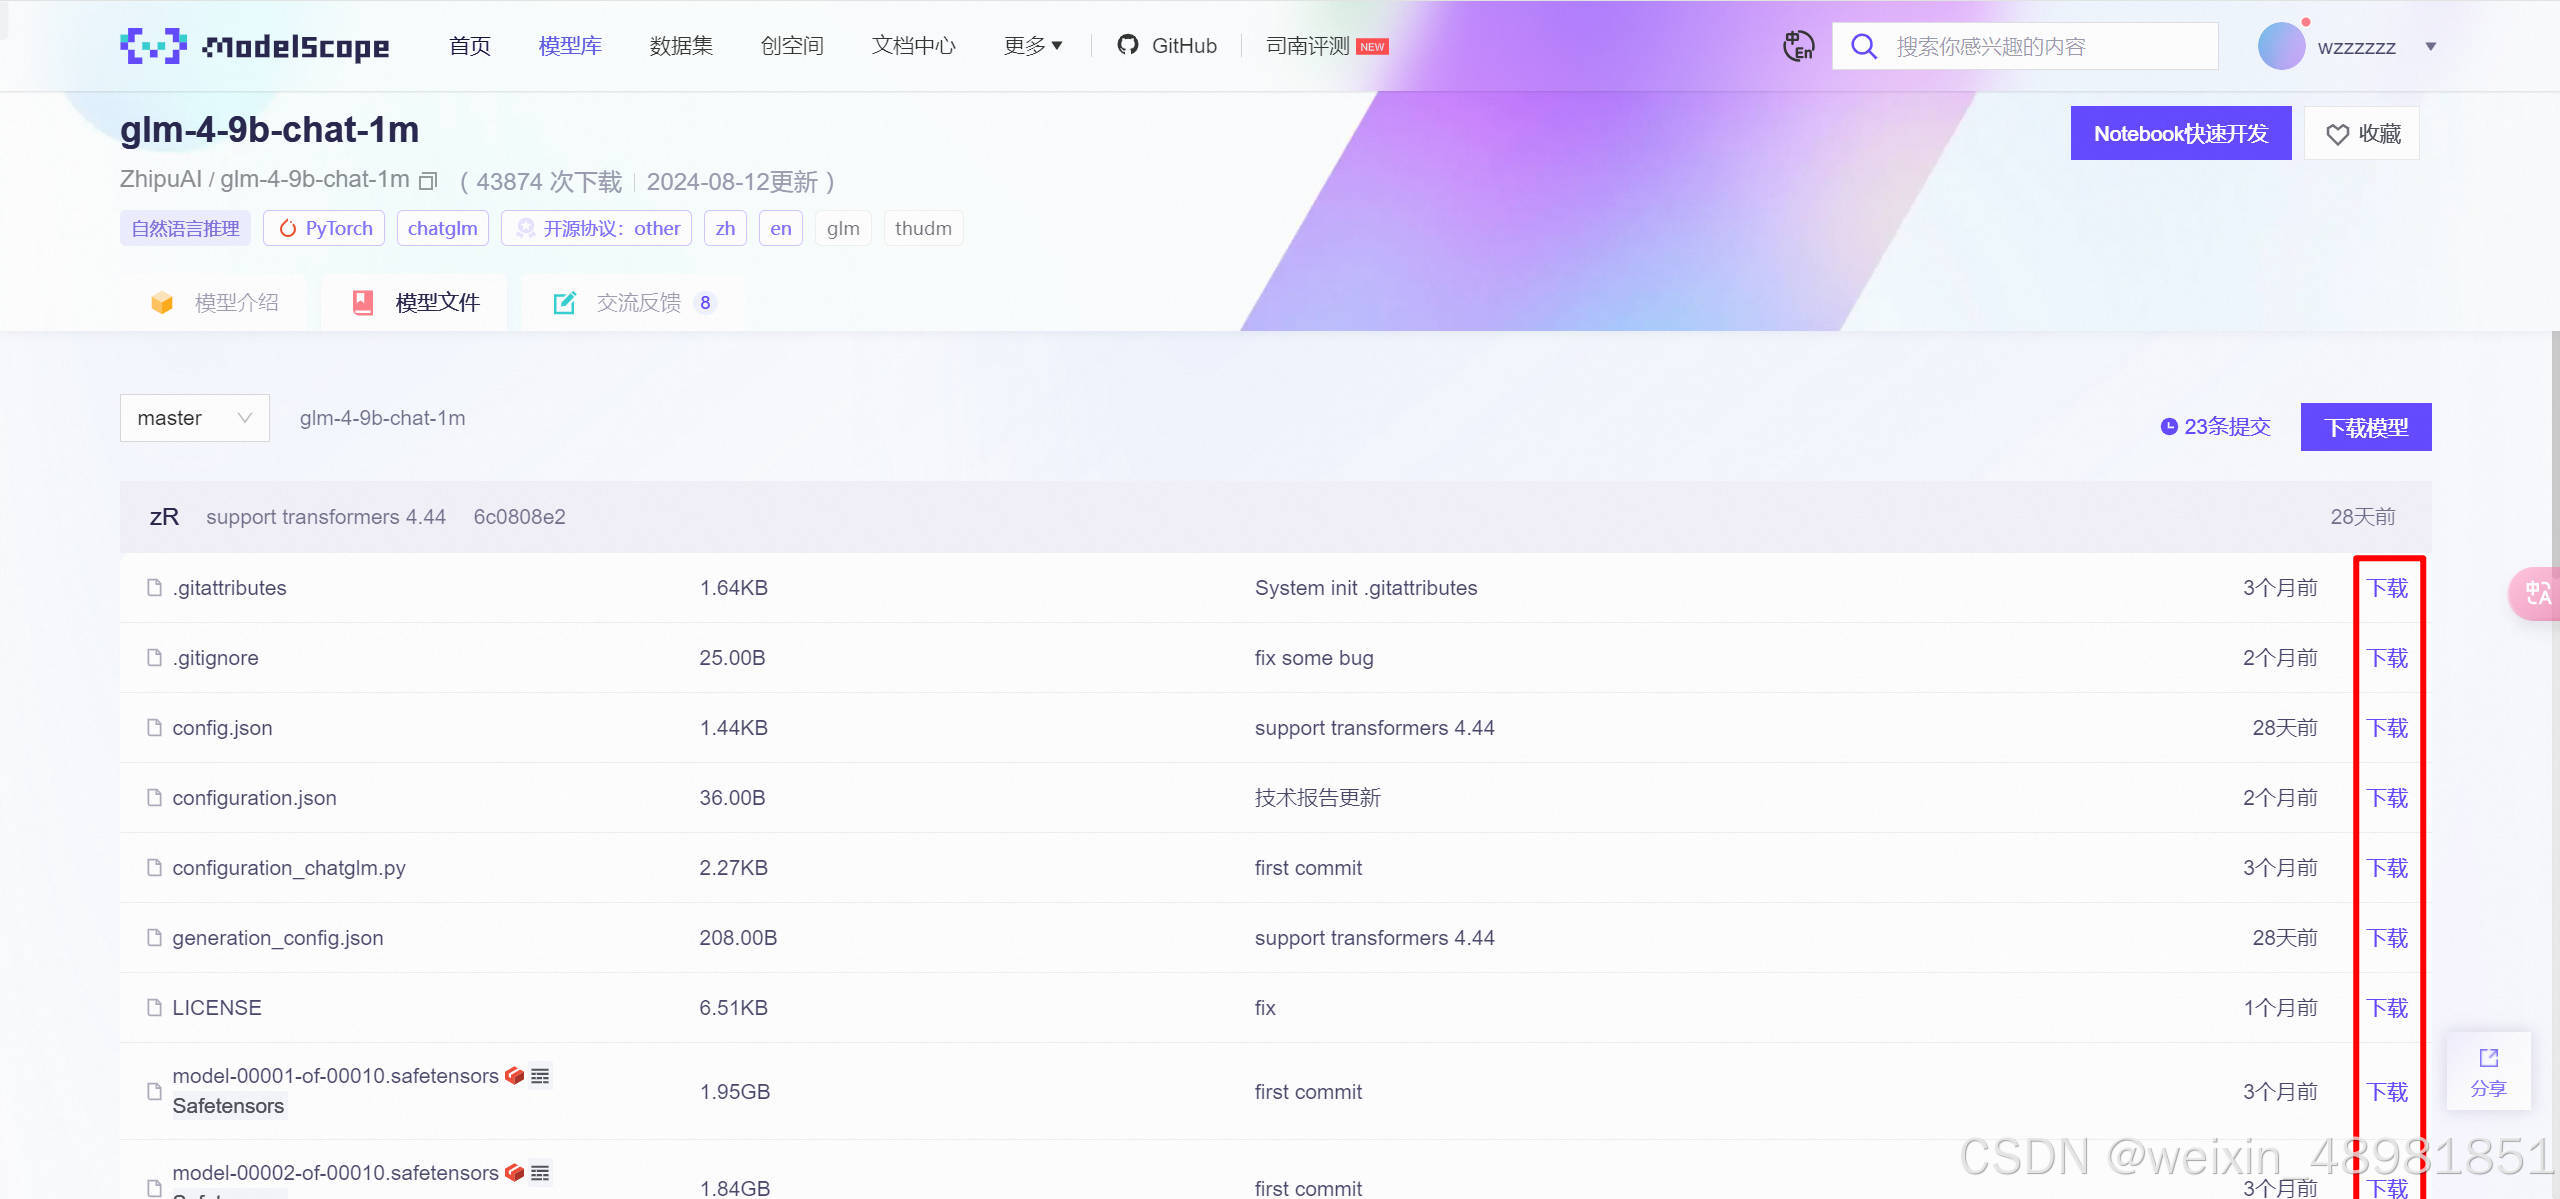Click the 下载模型 button

click(x=2365, y=428)
